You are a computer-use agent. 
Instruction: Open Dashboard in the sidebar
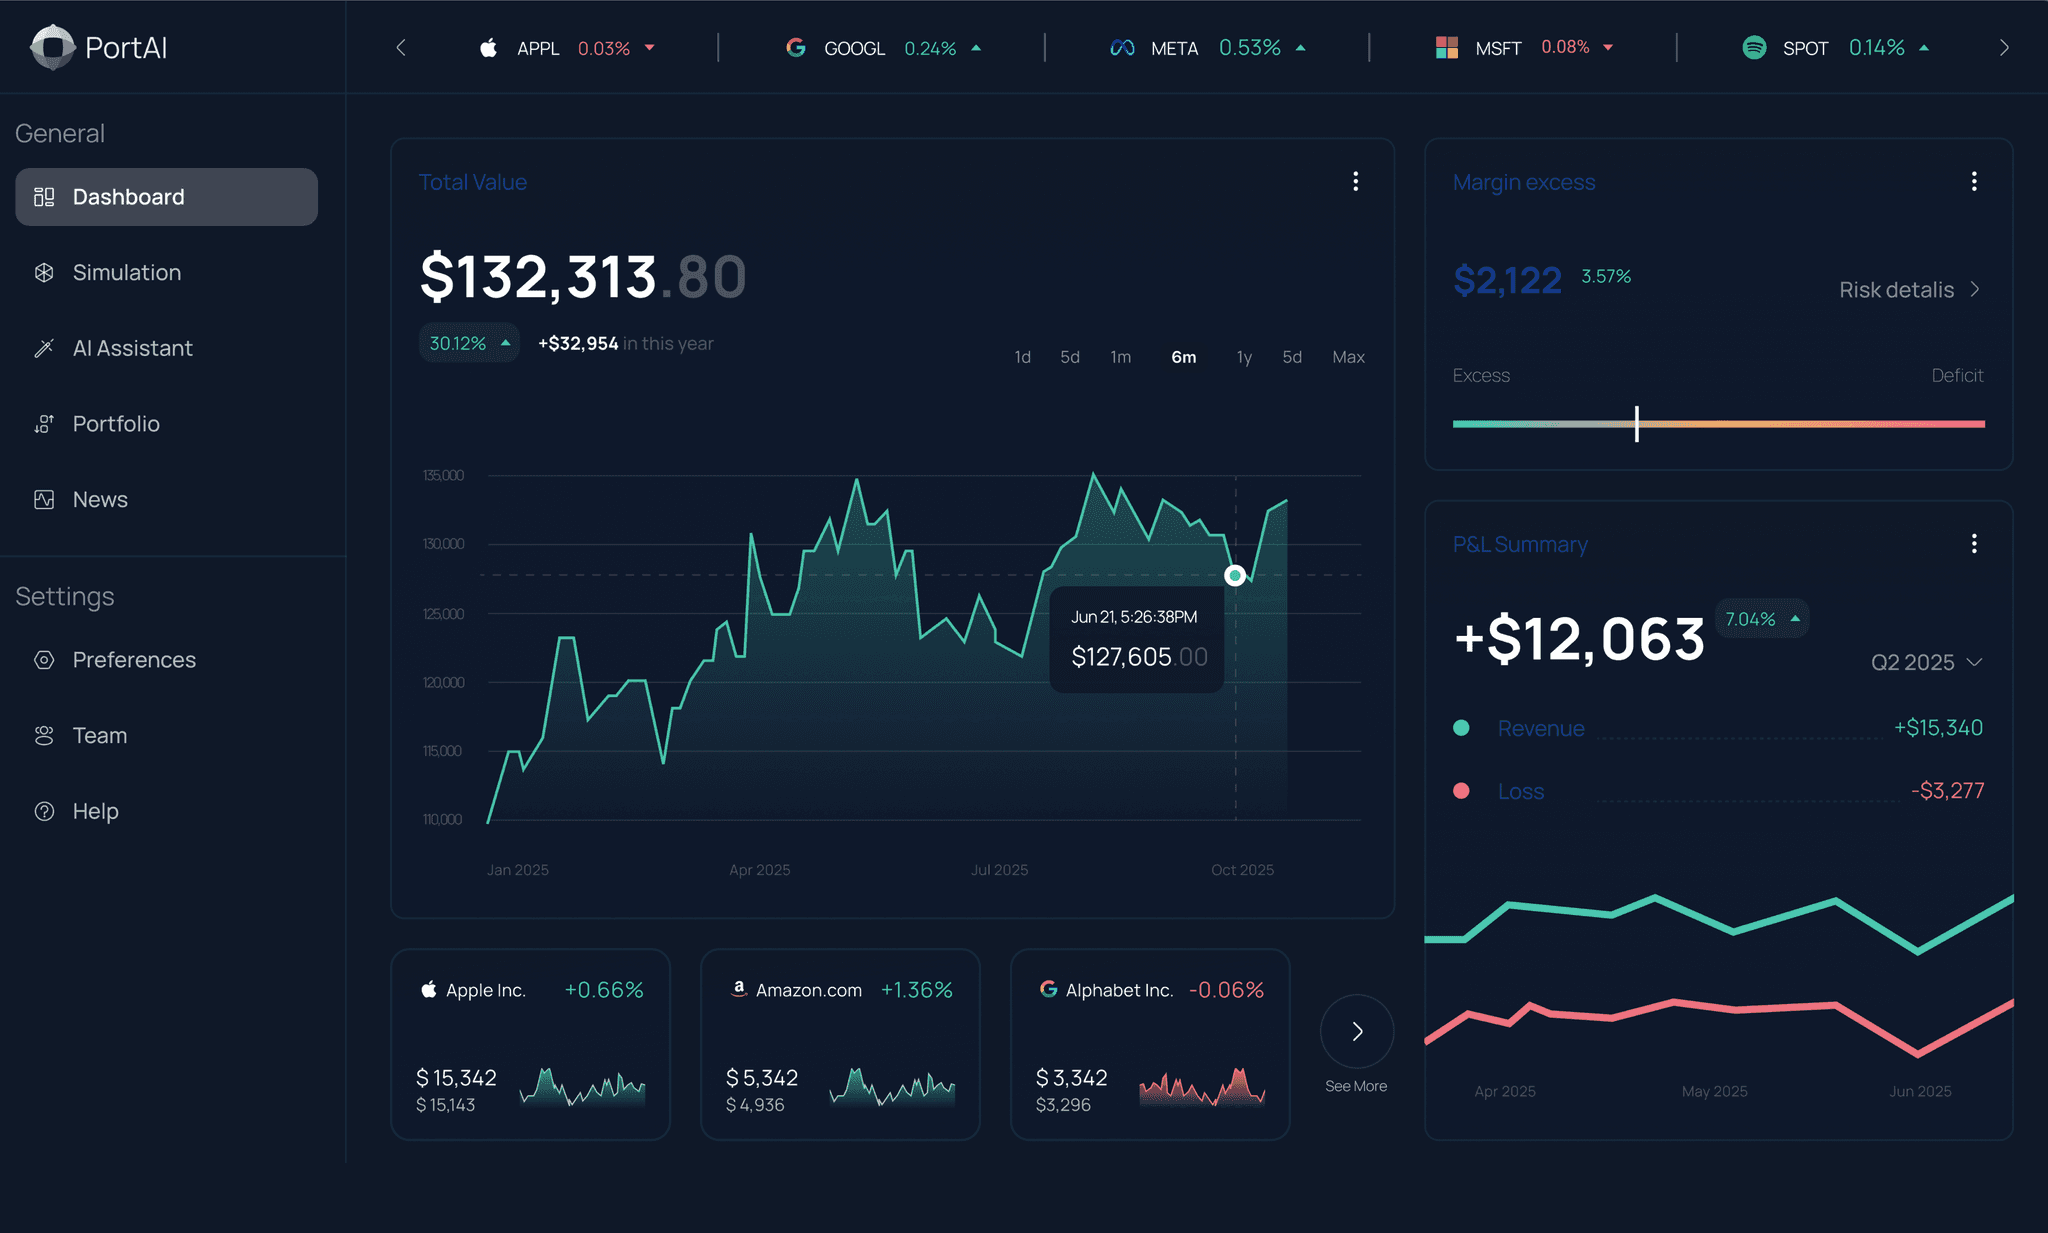(x=166, y=197)
